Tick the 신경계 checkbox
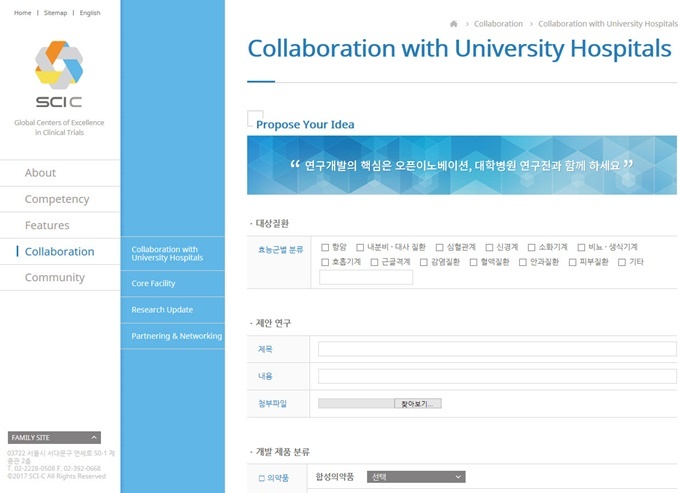Image resolution: width=680 pixels, height=493 pixels. (x=489, y=247)
